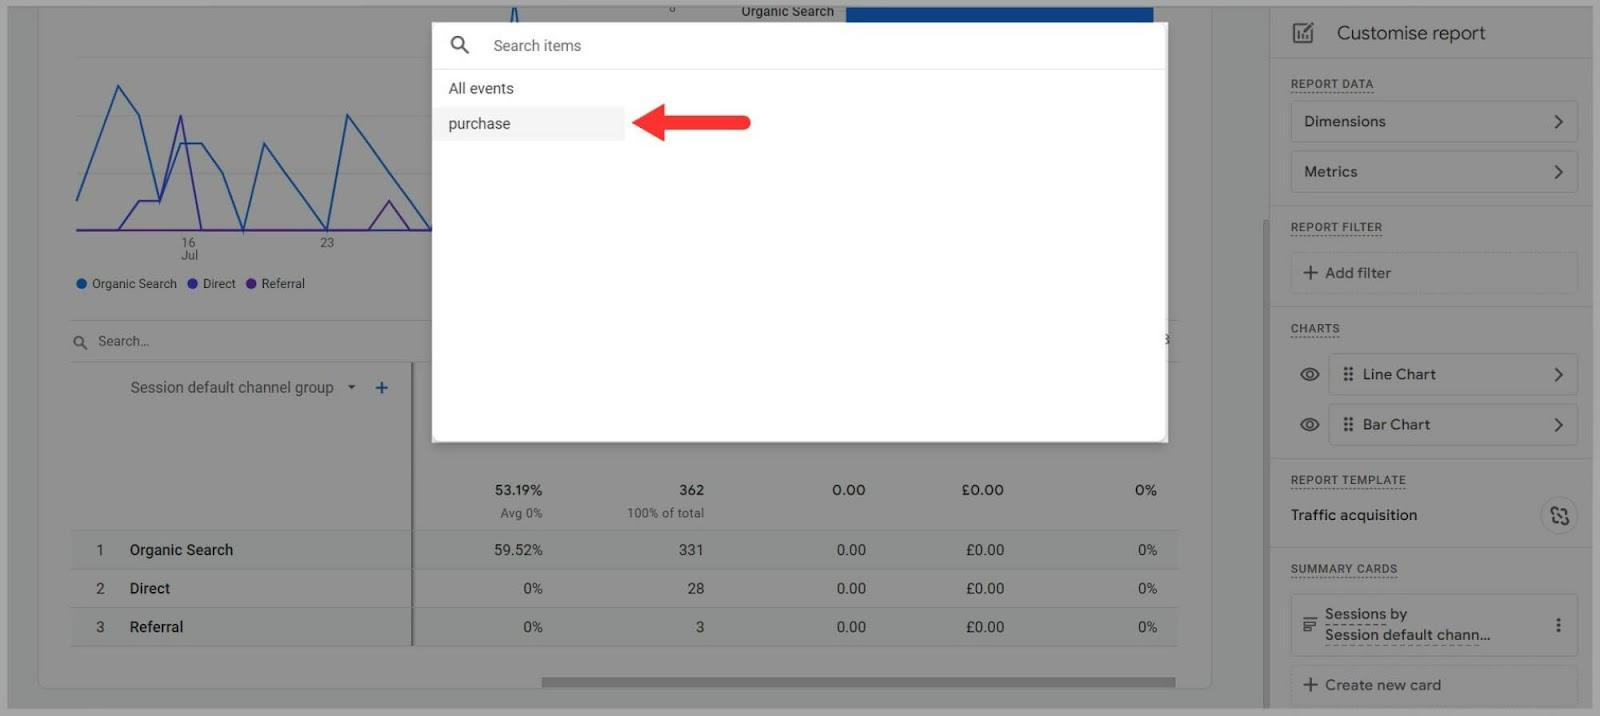Click the Bar Chart drag handle
The width and height of the screenshot is (1600, 716).
1348,425
